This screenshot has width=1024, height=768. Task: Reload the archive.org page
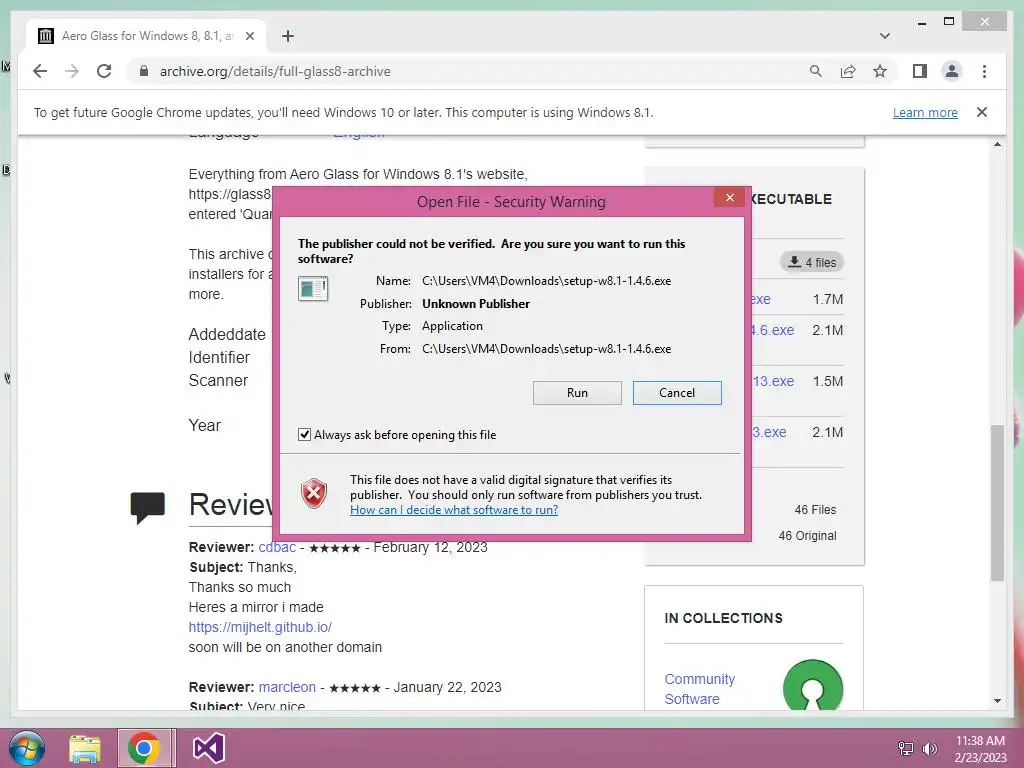point(104,71)
